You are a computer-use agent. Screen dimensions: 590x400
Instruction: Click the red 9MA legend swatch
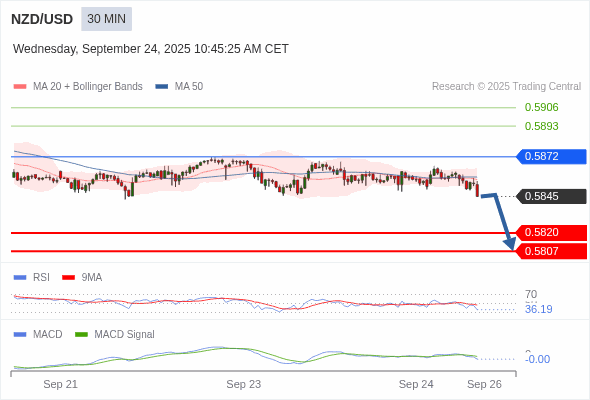68,278
